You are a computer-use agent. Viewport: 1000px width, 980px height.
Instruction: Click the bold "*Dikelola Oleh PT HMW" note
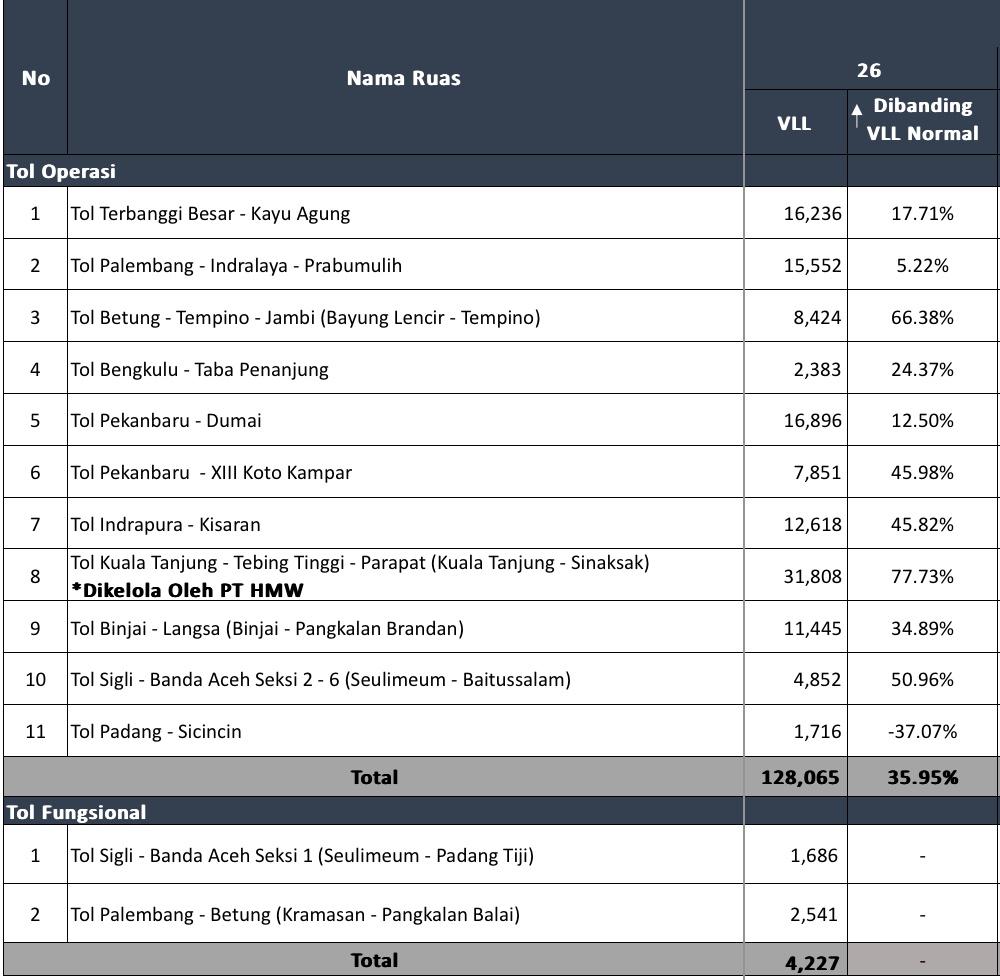click(x=187, y=590)
